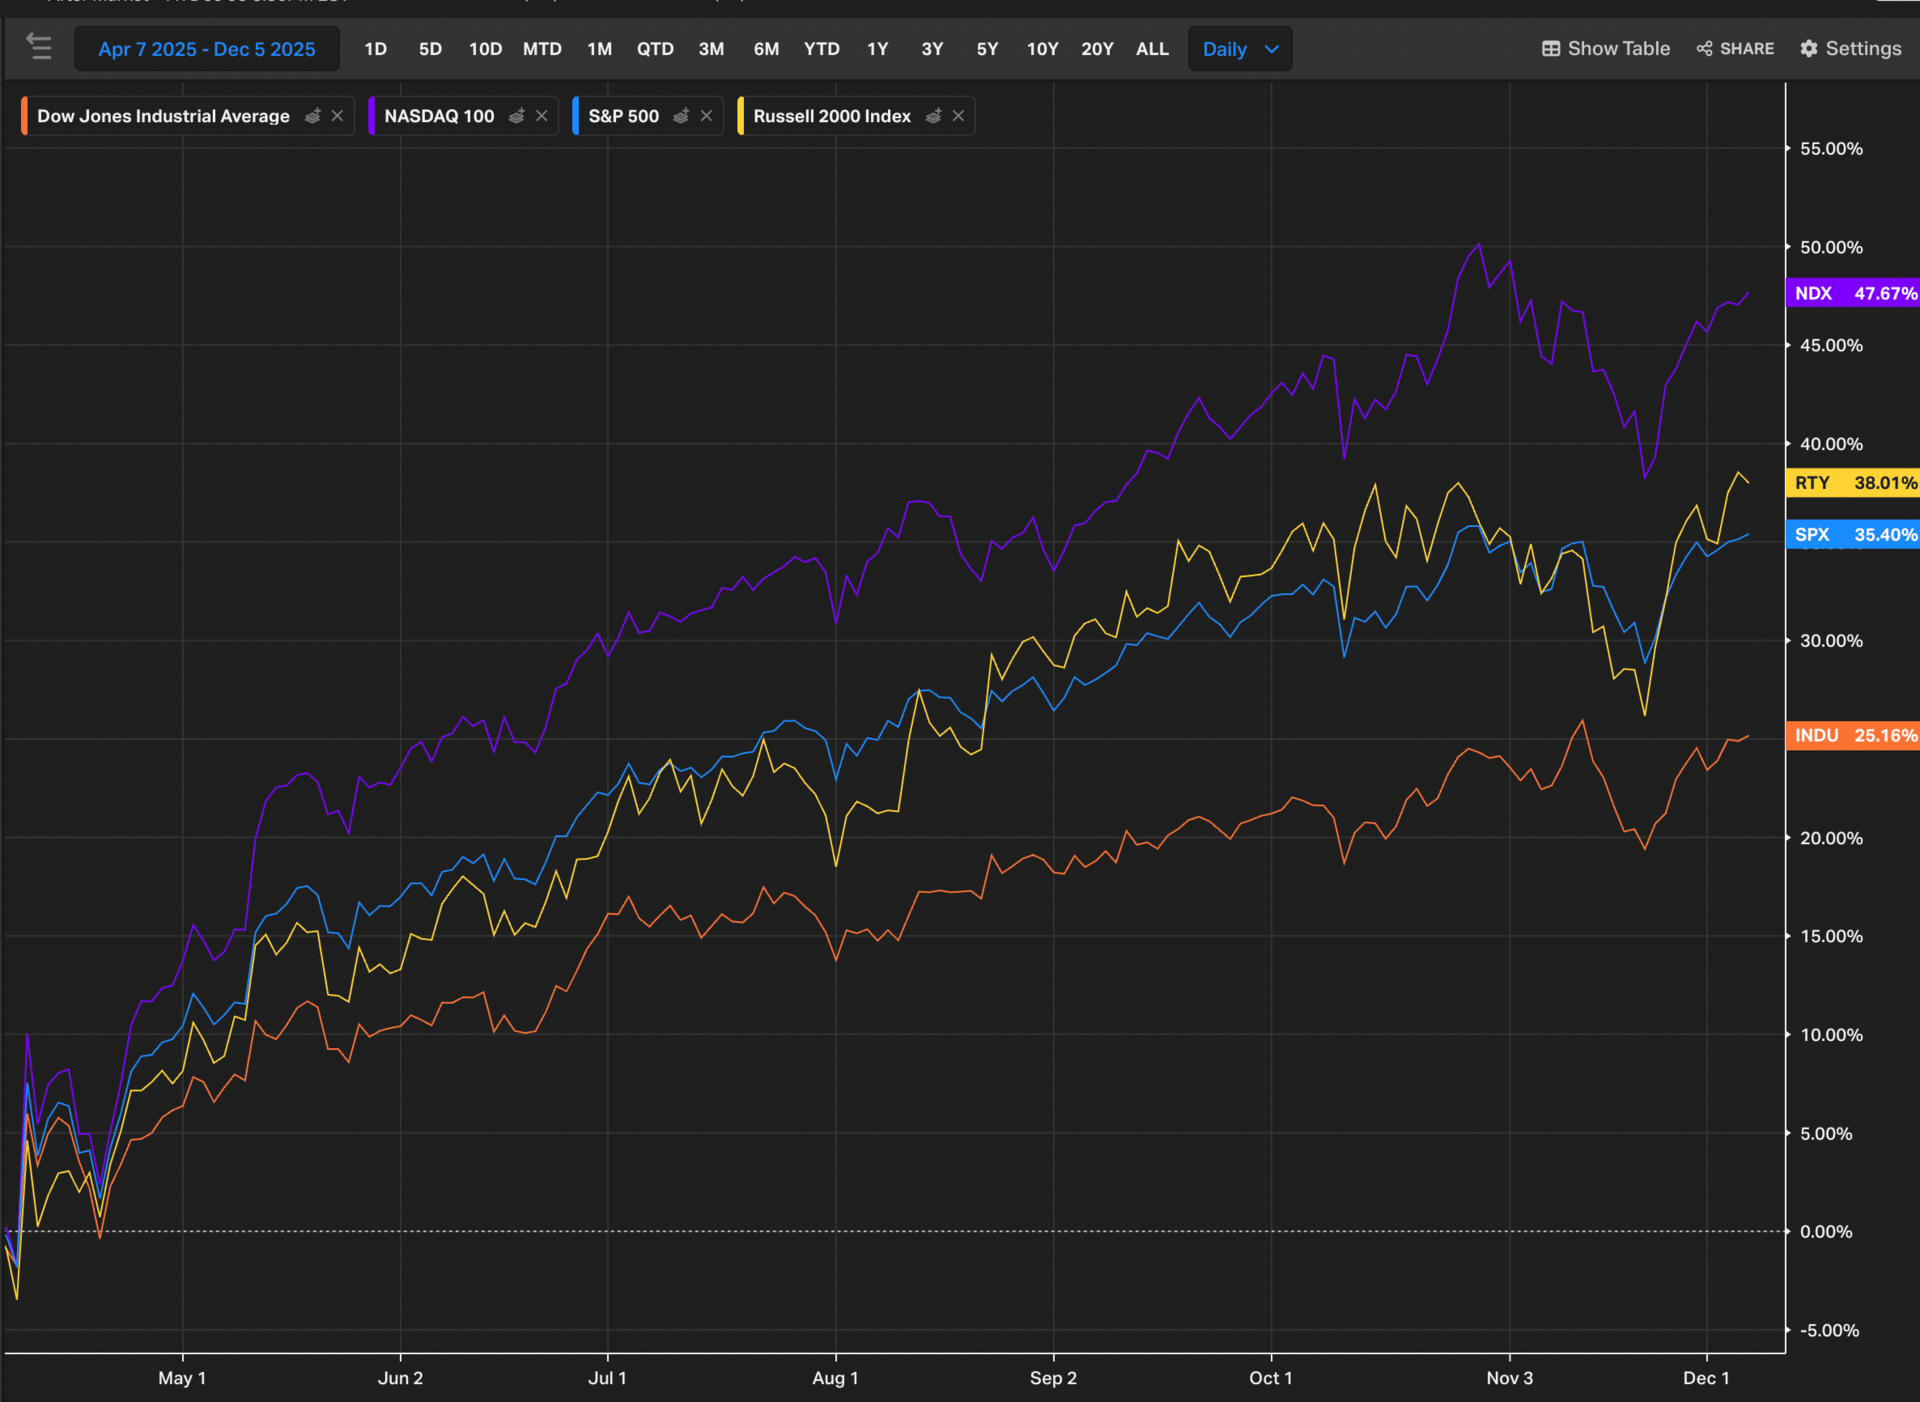Click the S&P 500 blue color swatch
This screenshot has height=1402, width=1920.
pyautogui.click(x=576, y=116)
